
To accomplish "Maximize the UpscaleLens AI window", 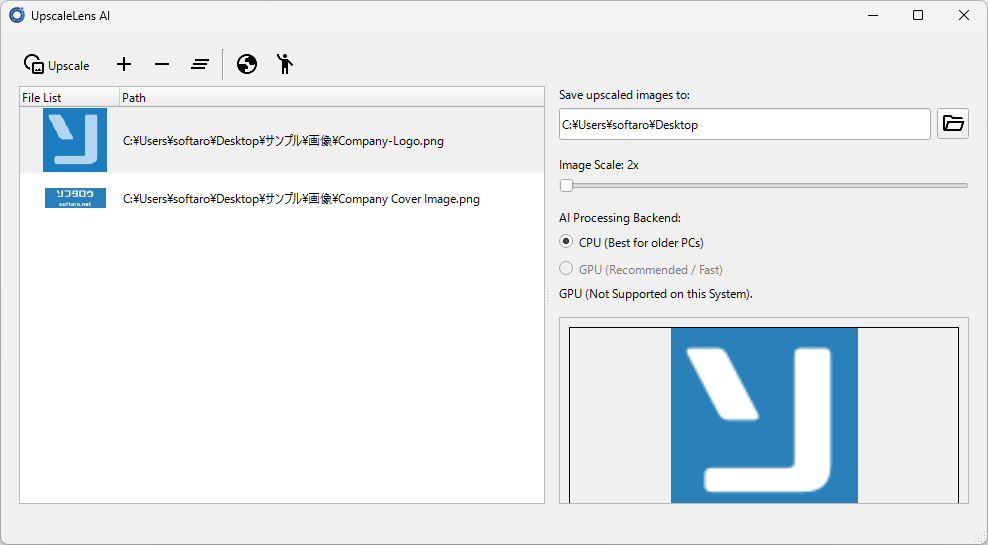I will click(917, 15).
